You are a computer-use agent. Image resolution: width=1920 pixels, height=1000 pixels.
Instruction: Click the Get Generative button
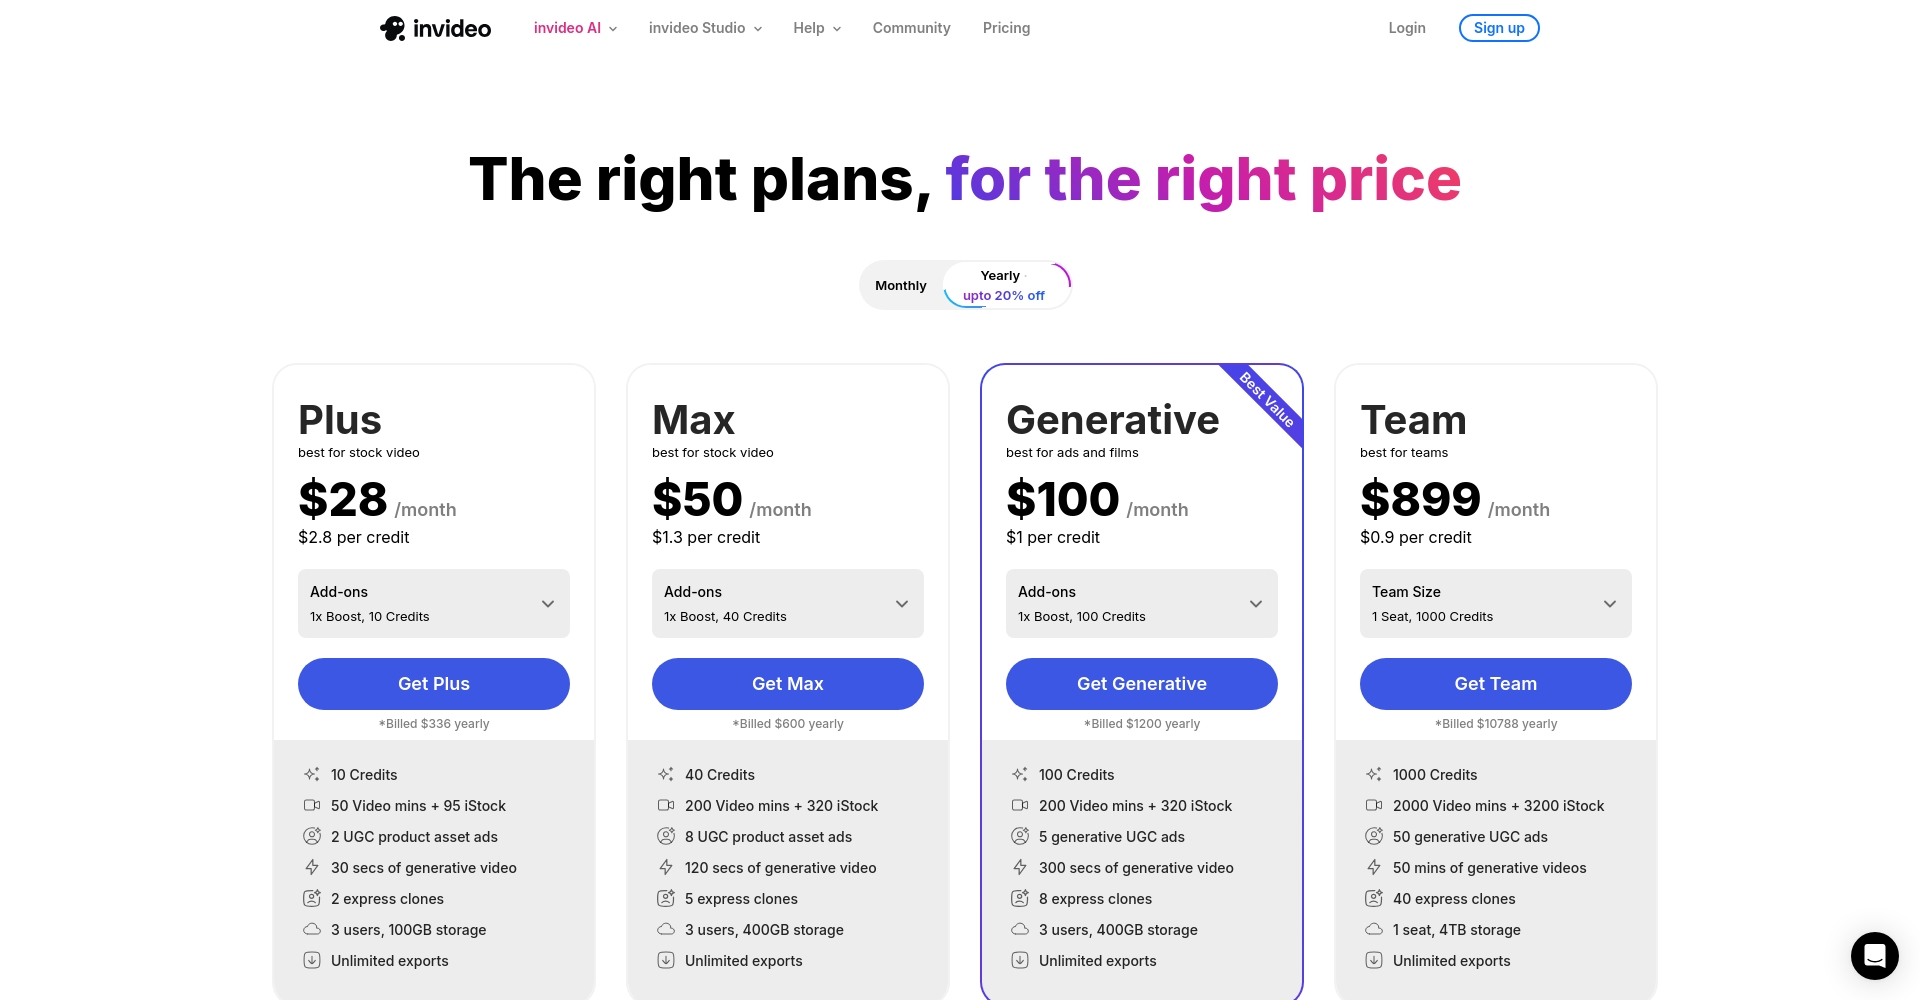tap(1142, 684)
